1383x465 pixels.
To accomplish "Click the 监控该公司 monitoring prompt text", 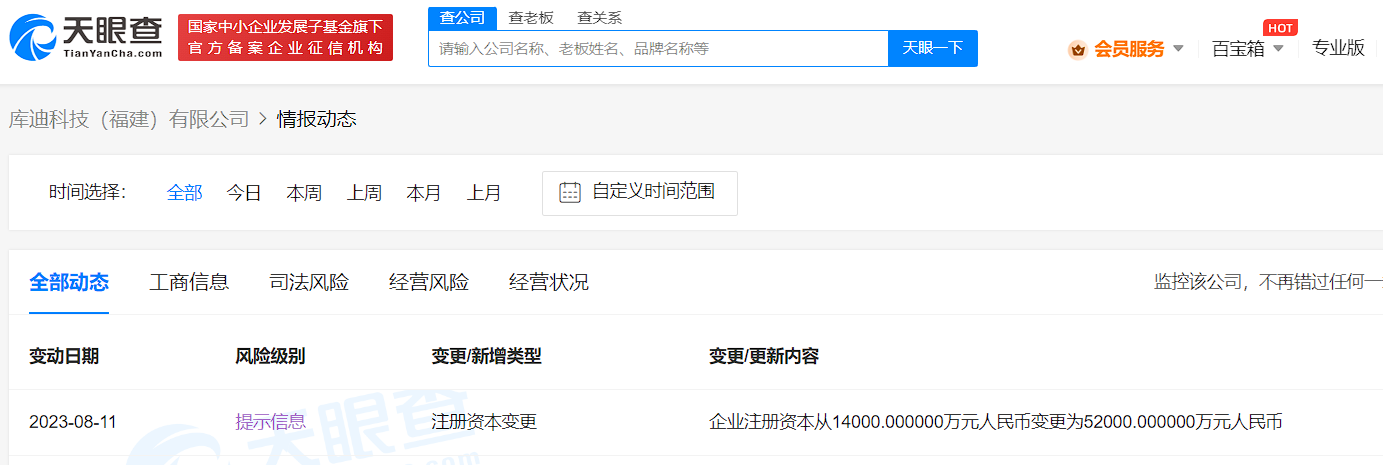I will click(x=1268, y=282).
